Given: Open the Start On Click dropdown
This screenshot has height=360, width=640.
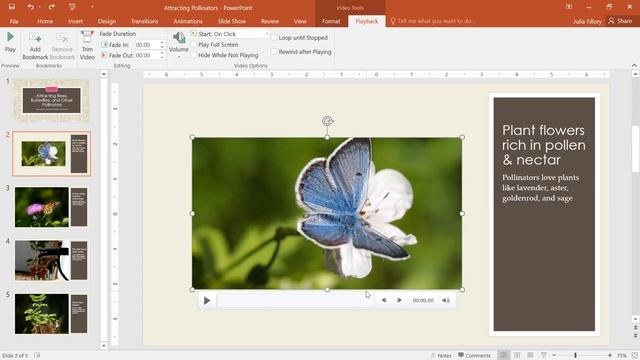Looking at the screenshot, I should click(x=267, y=34).
